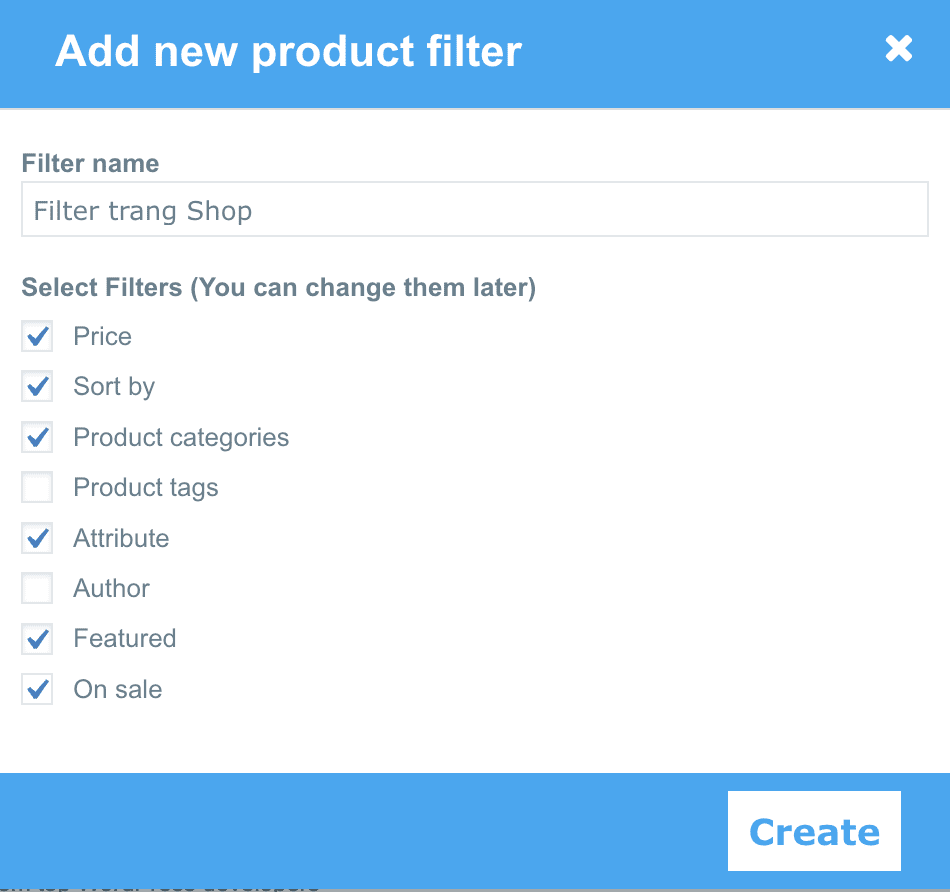The height and width of the screenshot is (892, 950).
Task: Select the Product categories label
Action: (181, 438)
